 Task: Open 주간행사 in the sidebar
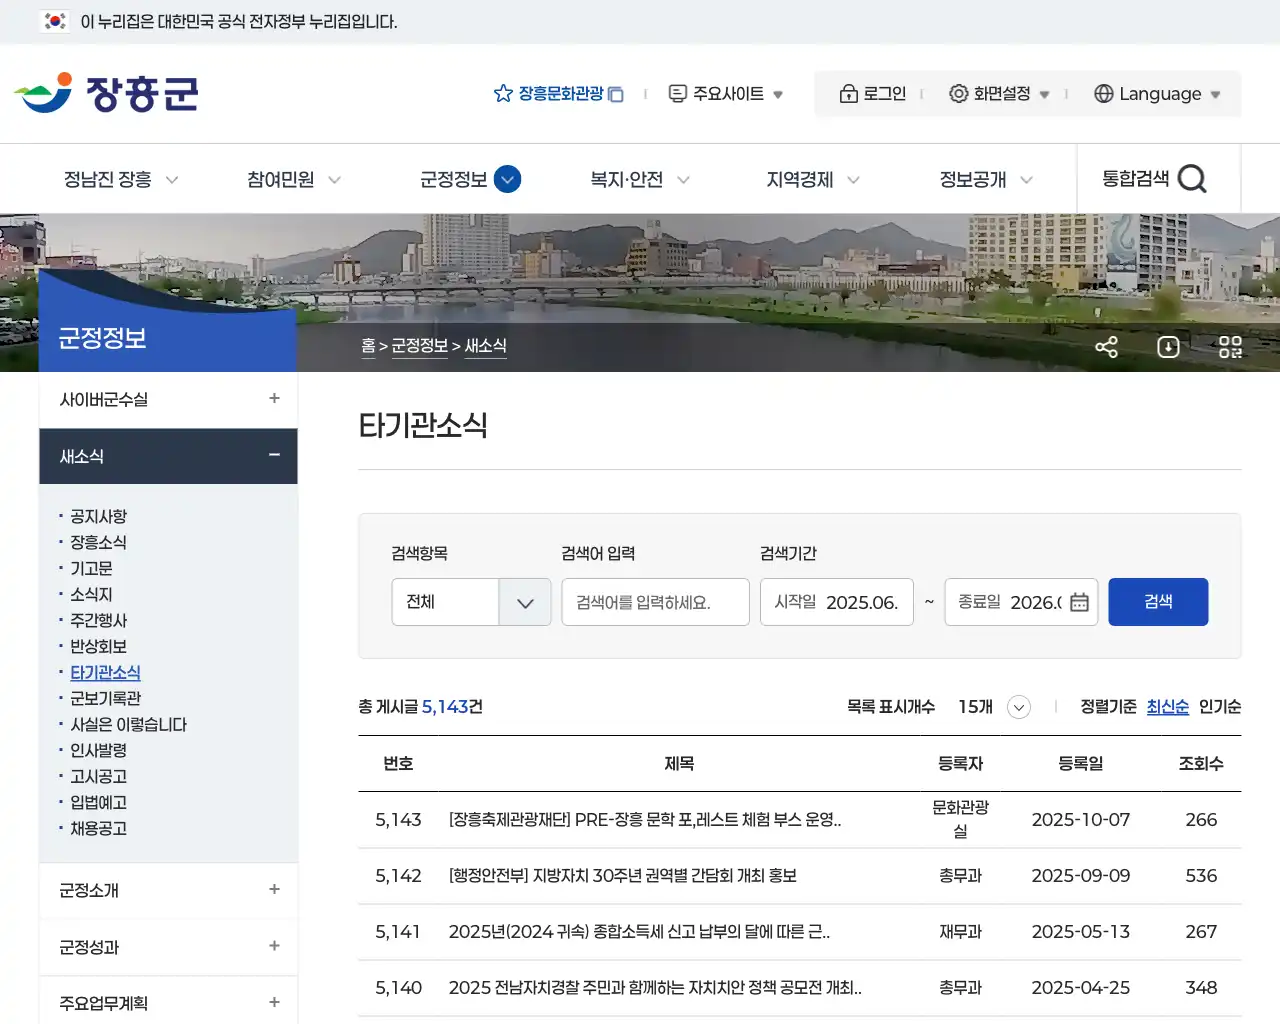point(98,620)
